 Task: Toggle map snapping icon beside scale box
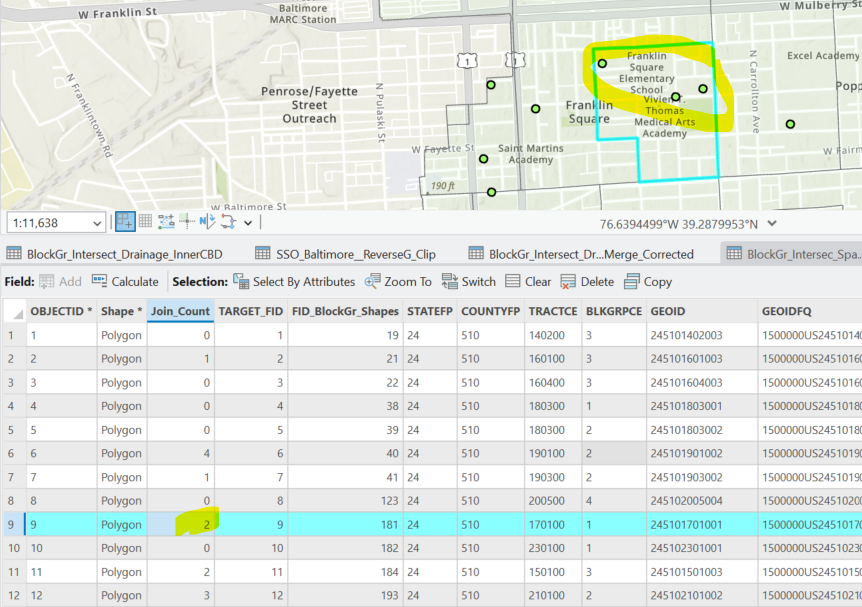click(125, 222)
